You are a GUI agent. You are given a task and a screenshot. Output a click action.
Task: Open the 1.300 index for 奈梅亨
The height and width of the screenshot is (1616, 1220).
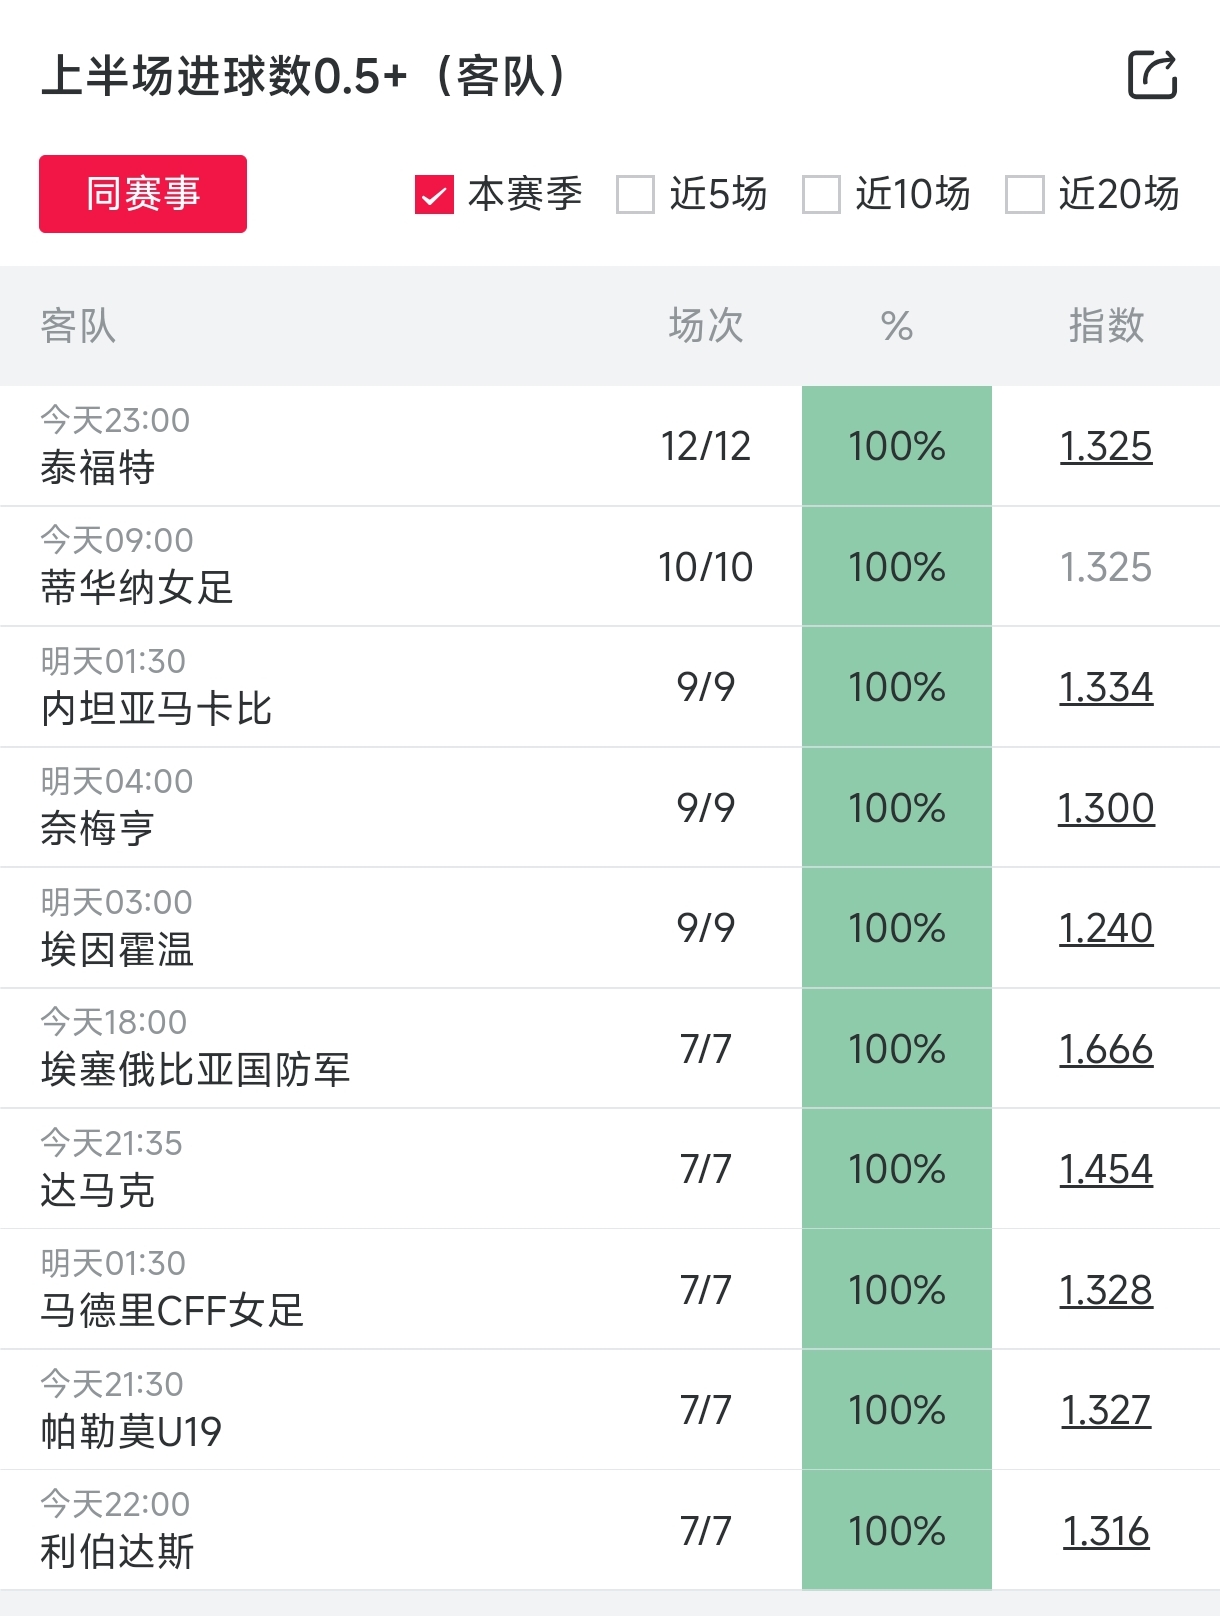tap(1106, 808)
